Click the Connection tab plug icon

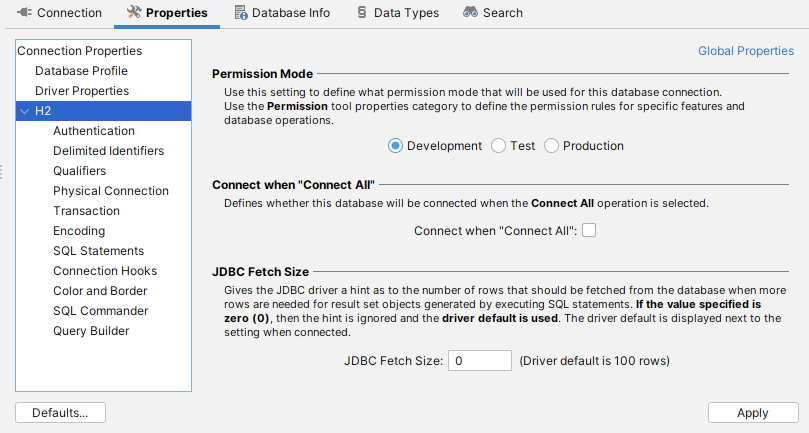click(24, 13)
